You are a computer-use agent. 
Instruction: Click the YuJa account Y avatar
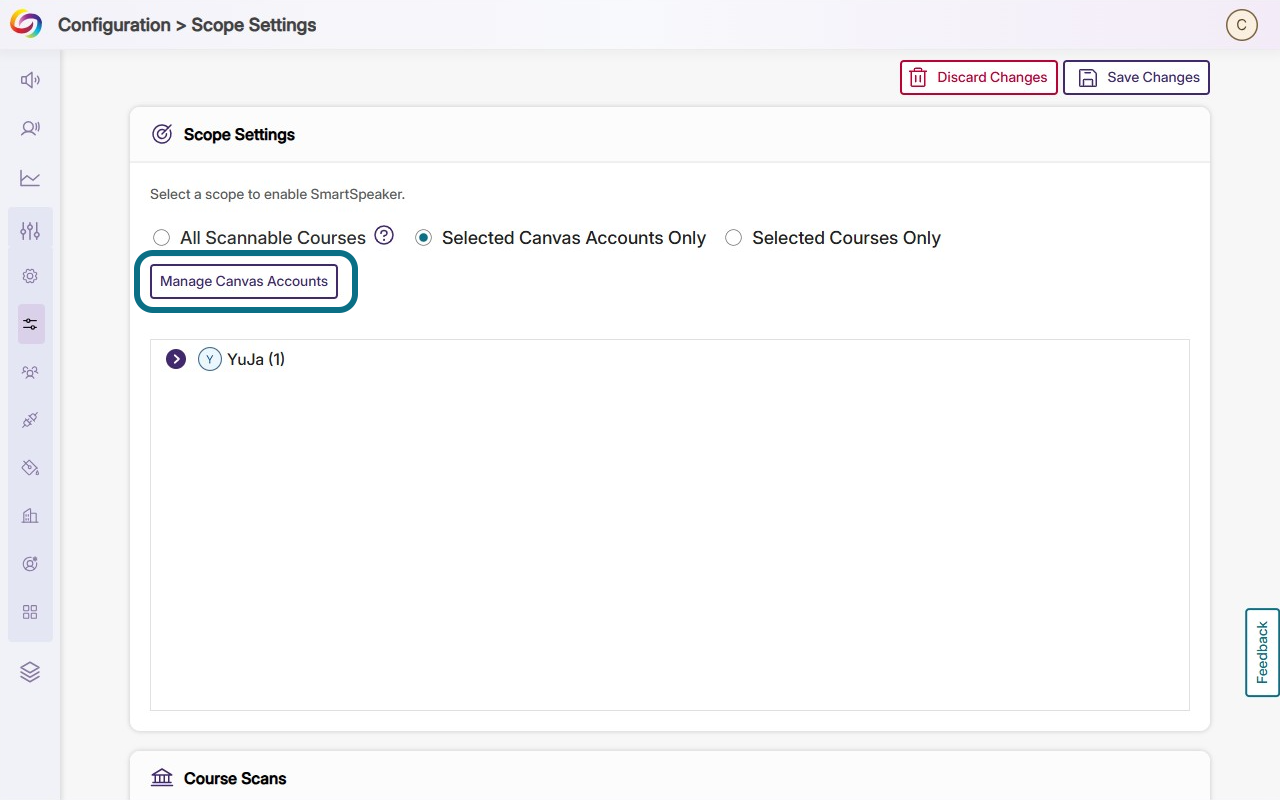pyautogui.click(x=209, y=359)
